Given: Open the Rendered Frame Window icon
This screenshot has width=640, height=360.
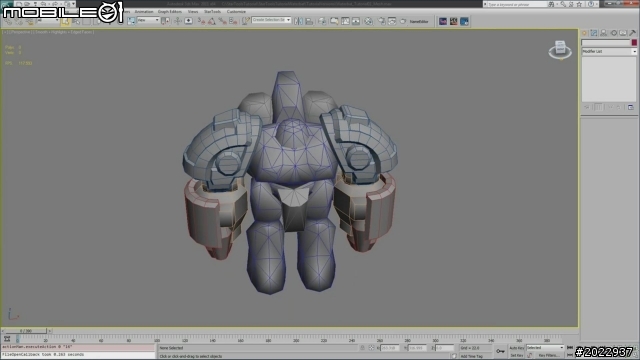Looking at the screenshot, I should tap(392, 21).
